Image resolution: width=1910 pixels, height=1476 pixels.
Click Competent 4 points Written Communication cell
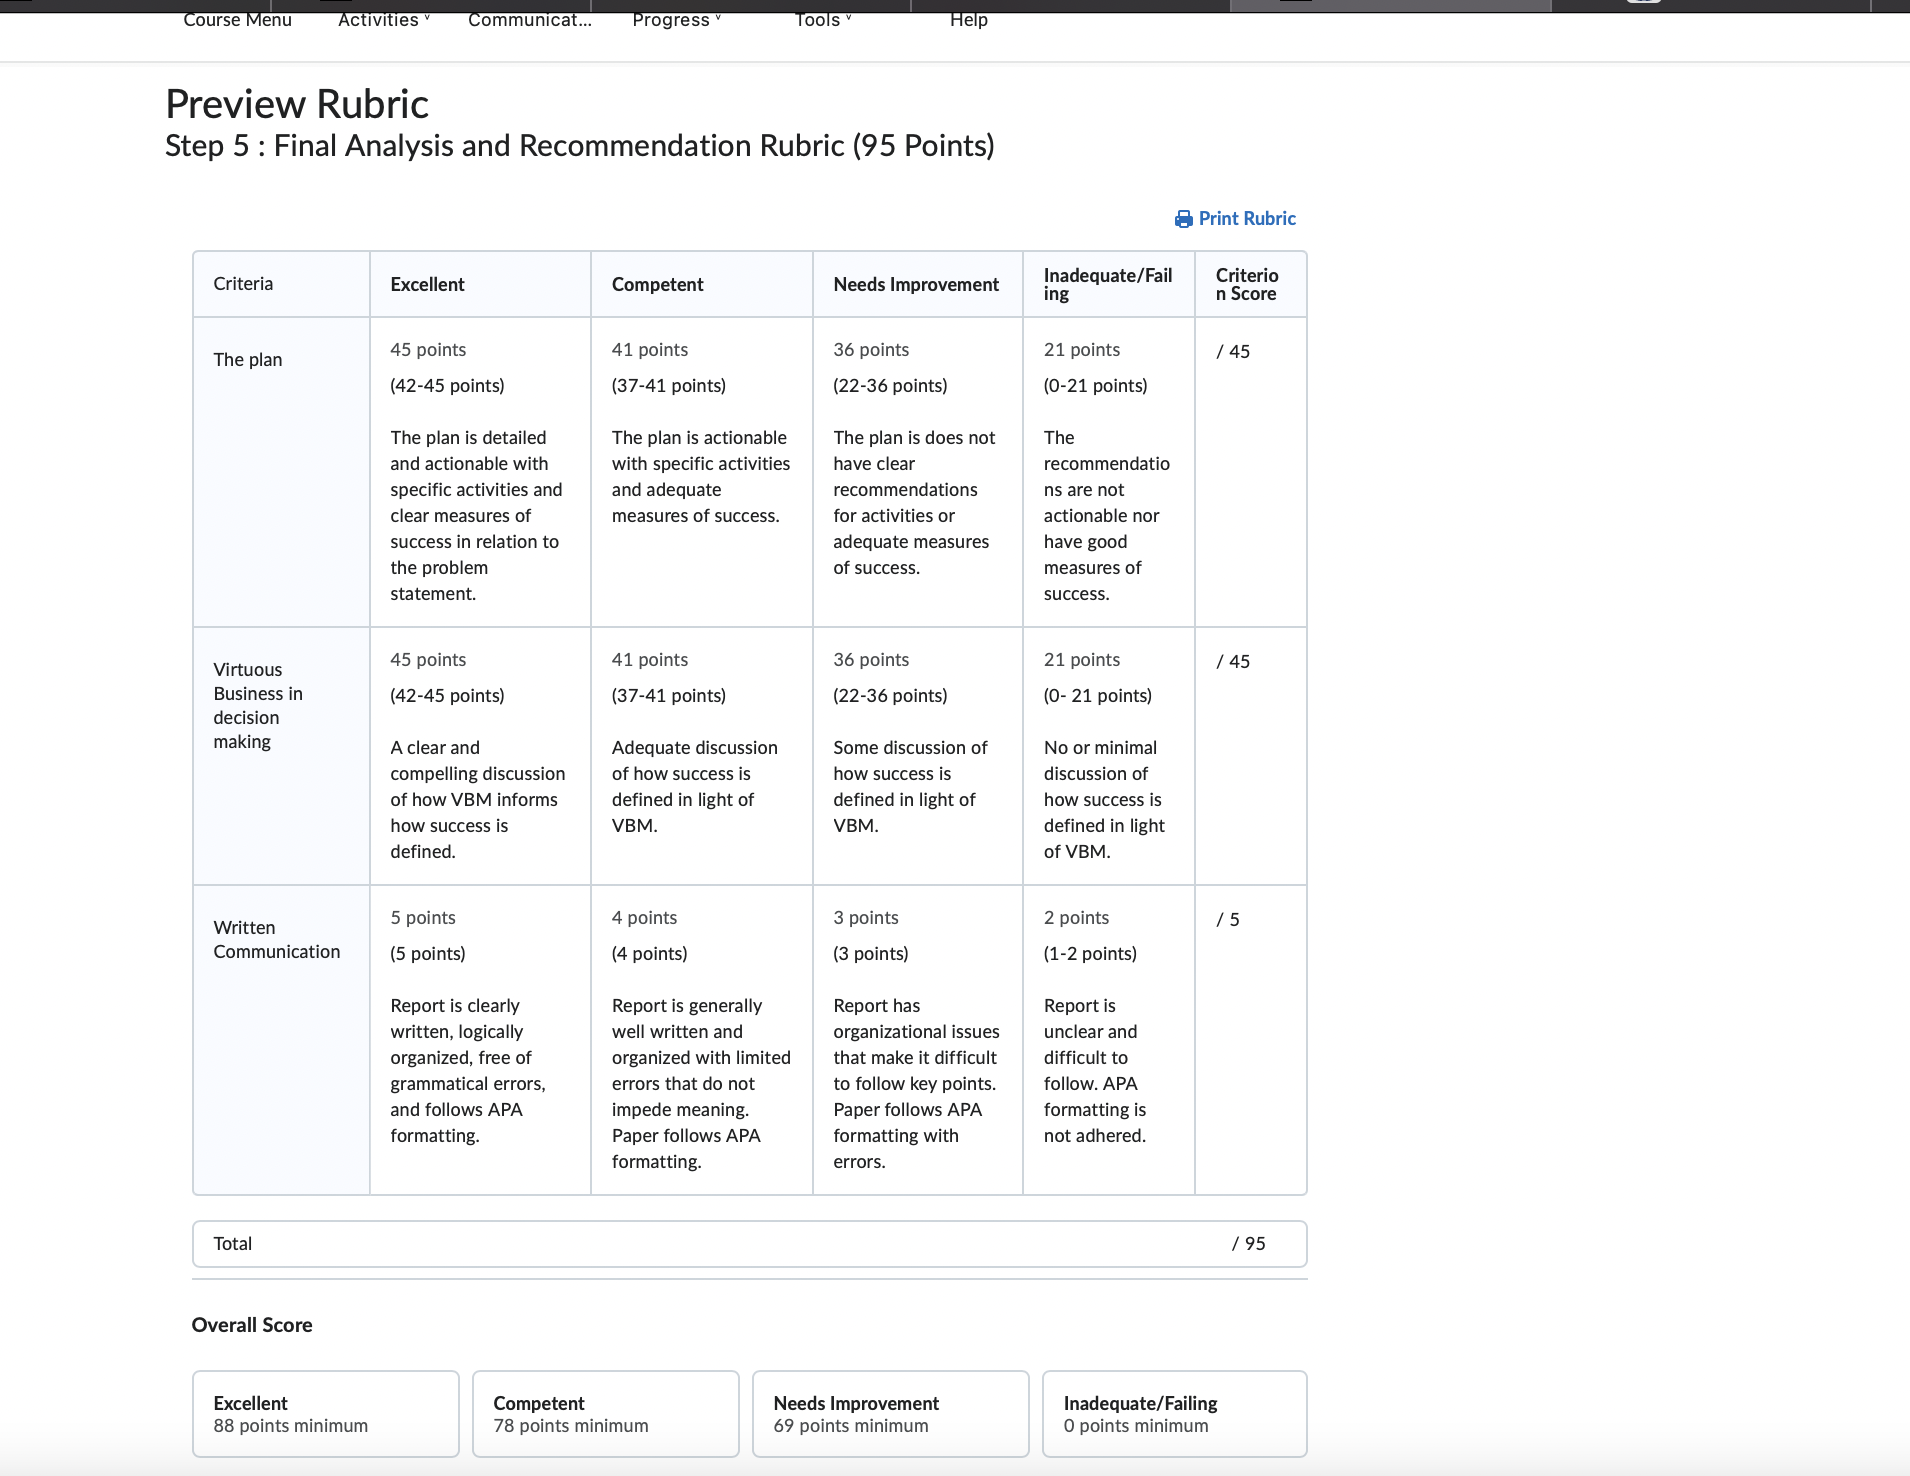[702, 1040]
